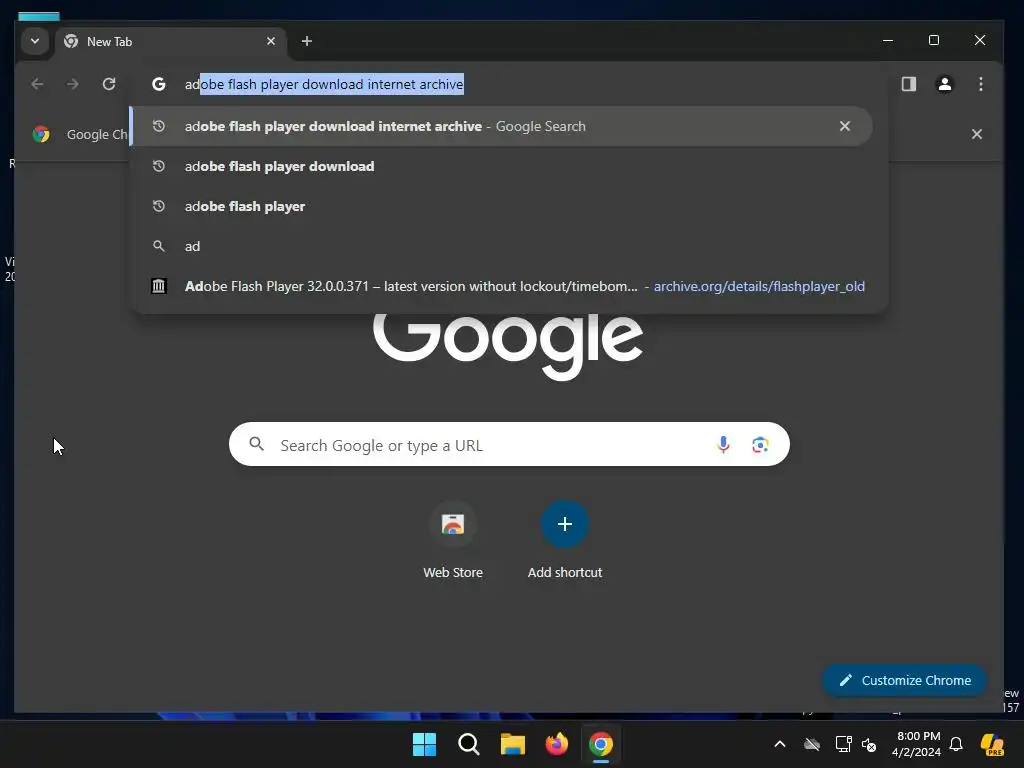1024x768 pixels.
Task: Open Windows taskbar Search
Action: pyautogui.click(x=468, y=744)
